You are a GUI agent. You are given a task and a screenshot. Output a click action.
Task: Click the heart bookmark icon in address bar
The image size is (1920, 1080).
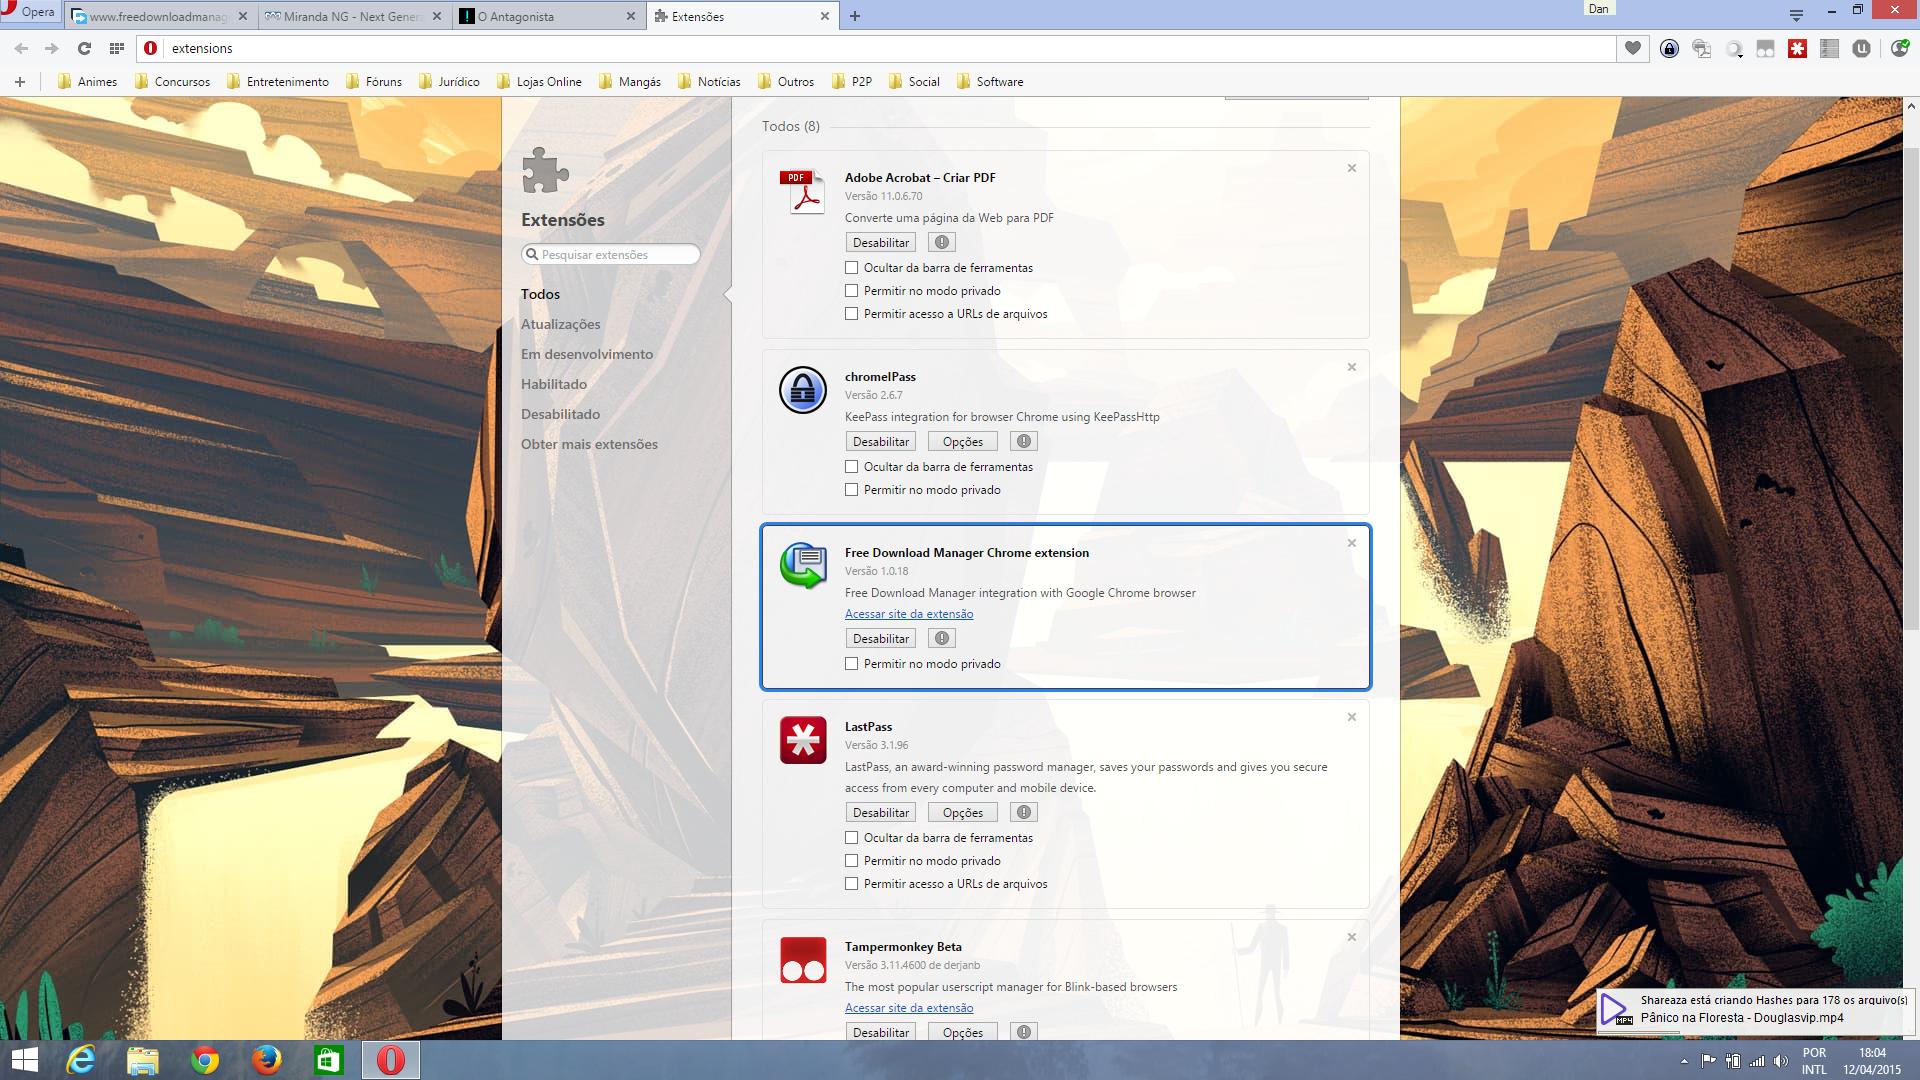[1633, 48]
